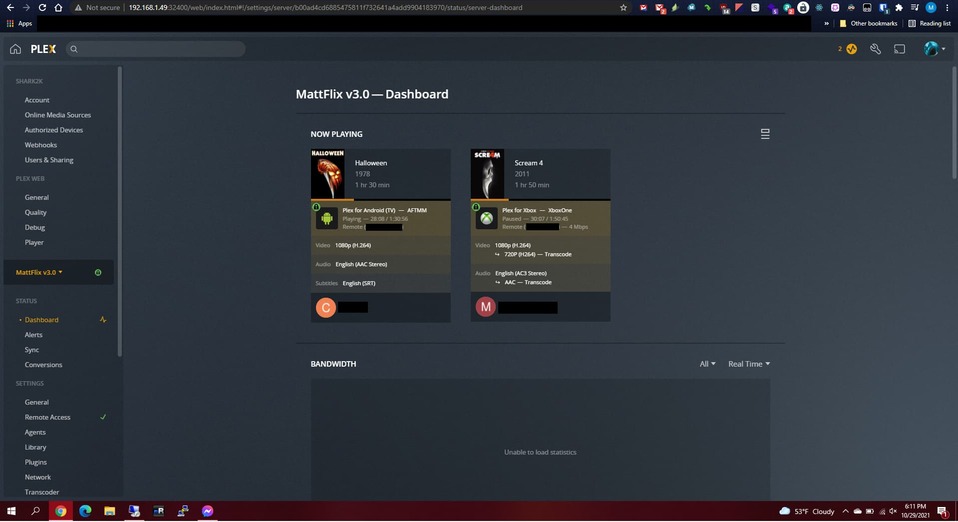Viewport: 958px width, 522px height.
Task: Open the Real Time range dropdown
Action: coord(749,364)
